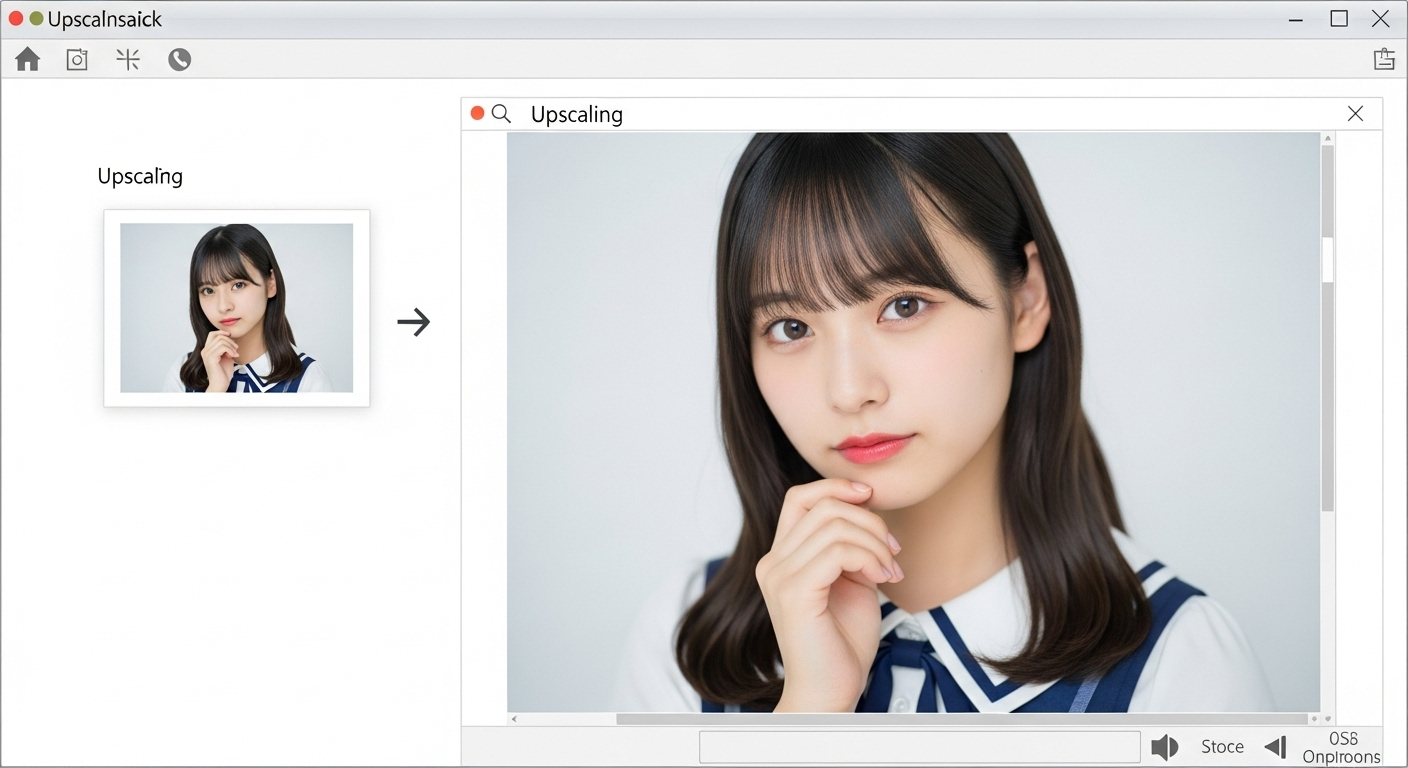This screenshot has height=768, width=1408.
Task: Click the arrow between thumbnail and preview
Action: 413,322
